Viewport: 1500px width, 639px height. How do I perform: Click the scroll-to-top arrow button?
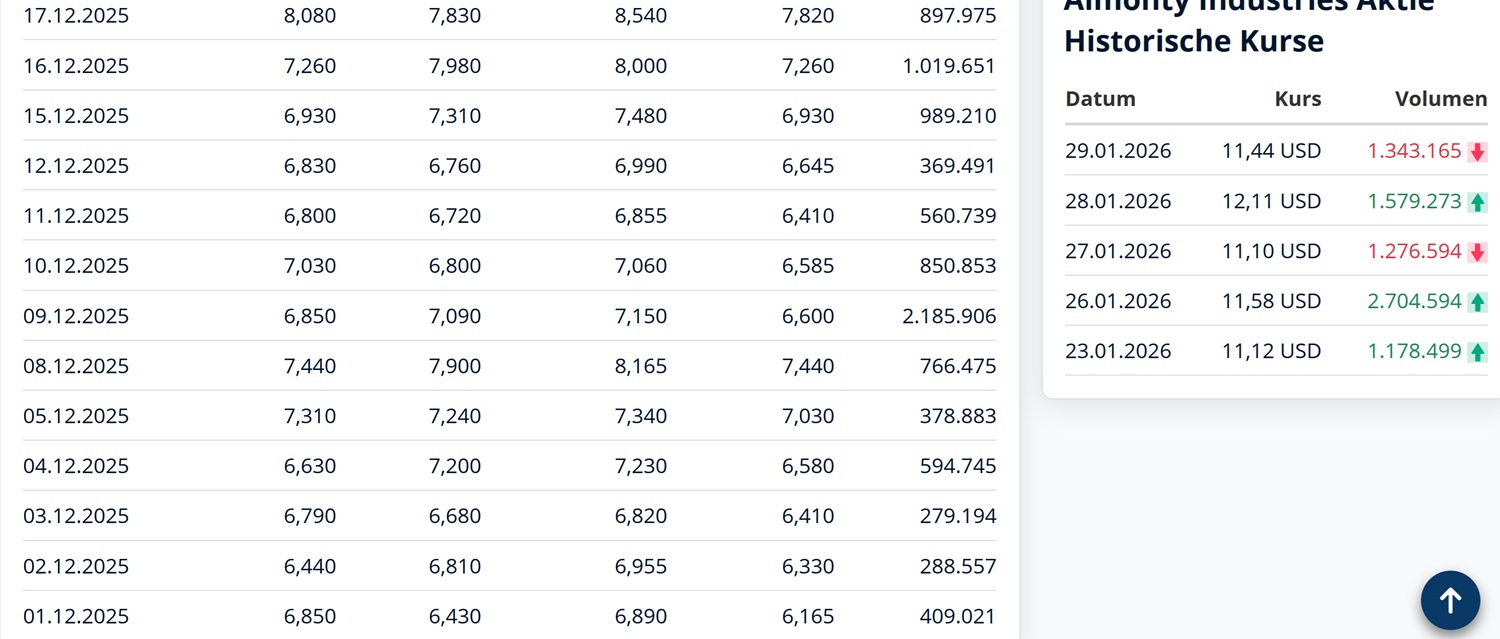coord(1450,600)
